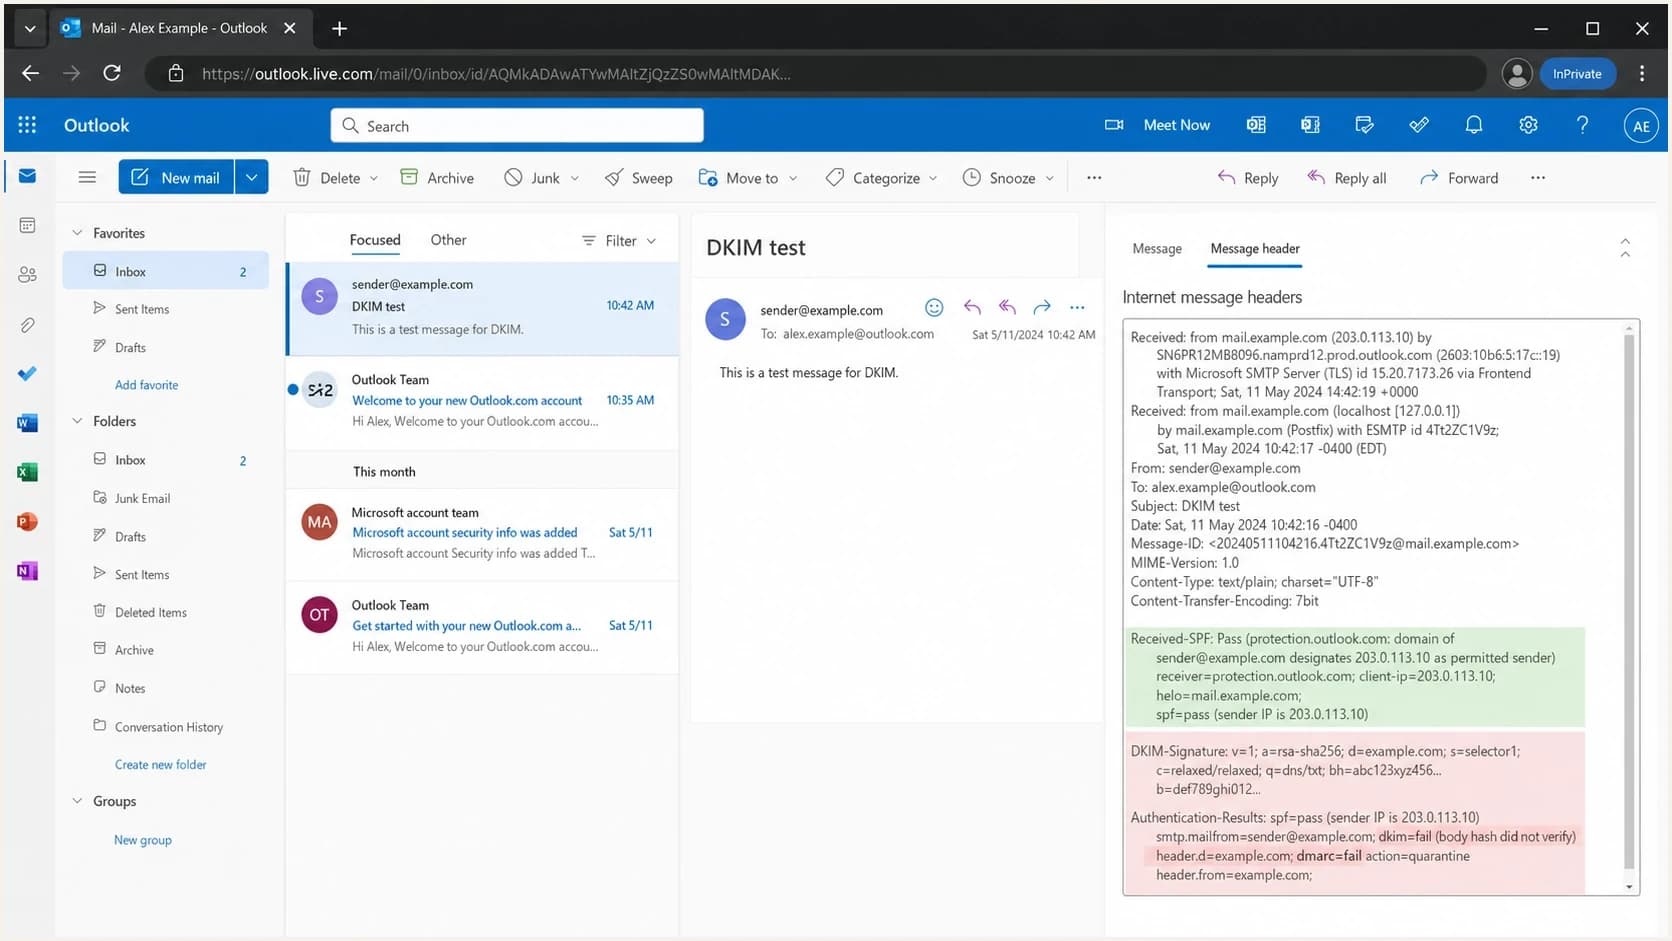This screenshot has height=941, width=1672.
Task: Toggle the hamburger navigation pane button
Action: pyautogui.click(x=87, y=177)
